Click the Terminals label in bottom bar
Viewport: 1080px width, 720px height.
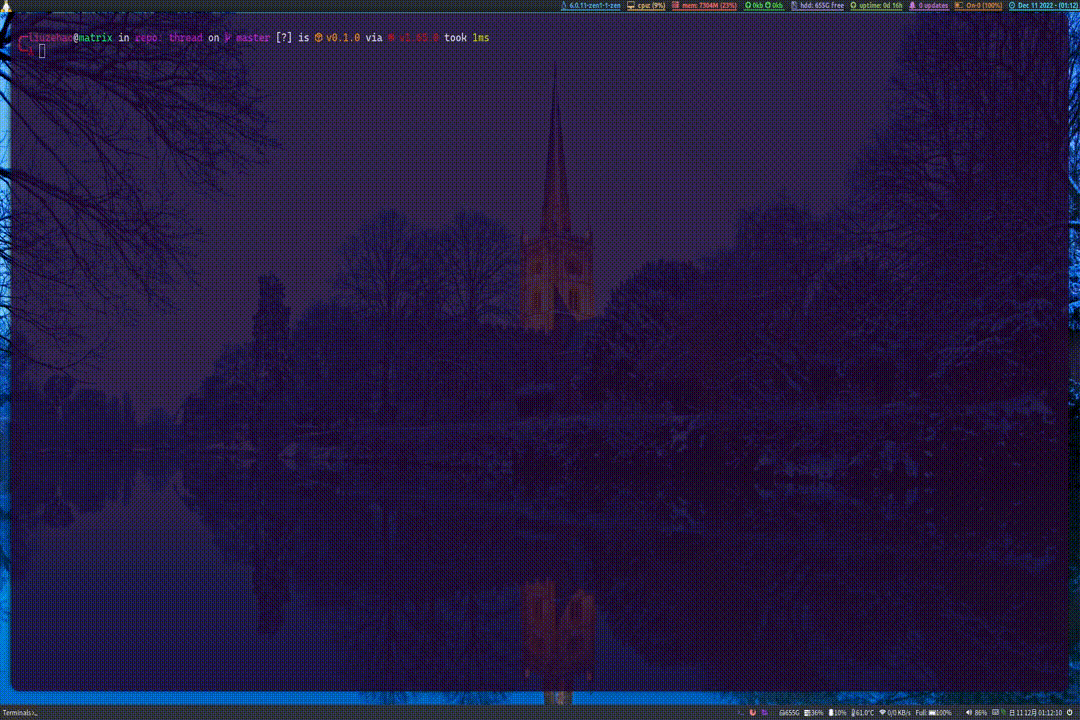click(x=19, y=713)
